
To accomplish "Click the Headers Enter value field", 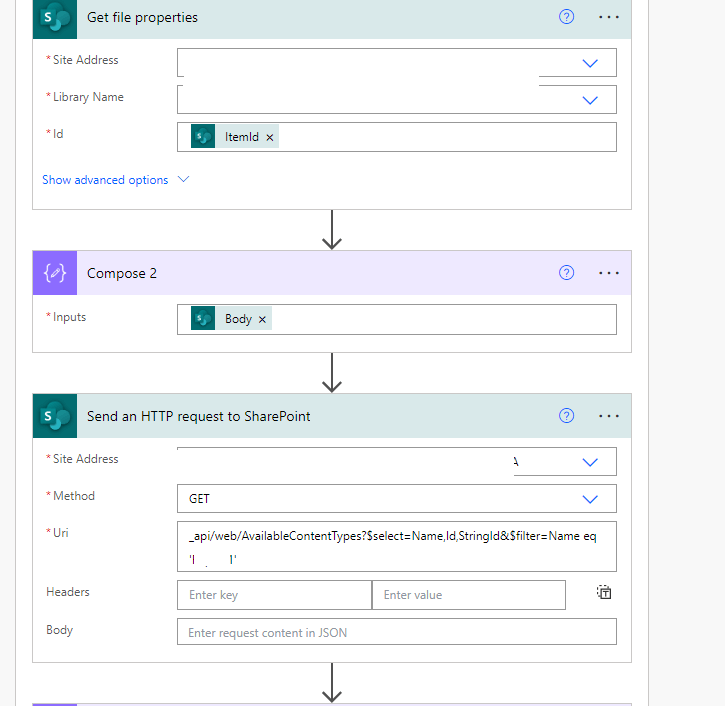I will pos(469,595).
